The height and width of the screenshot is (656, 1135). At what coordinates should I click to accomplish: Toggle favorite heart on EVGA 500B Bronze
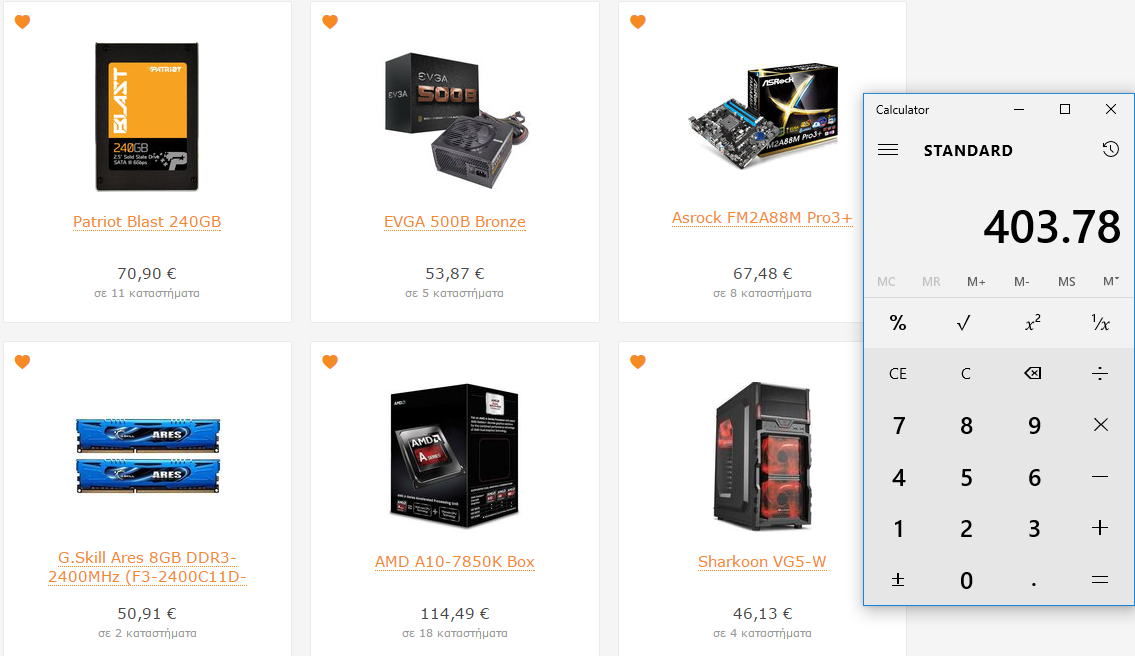(330, 22)
